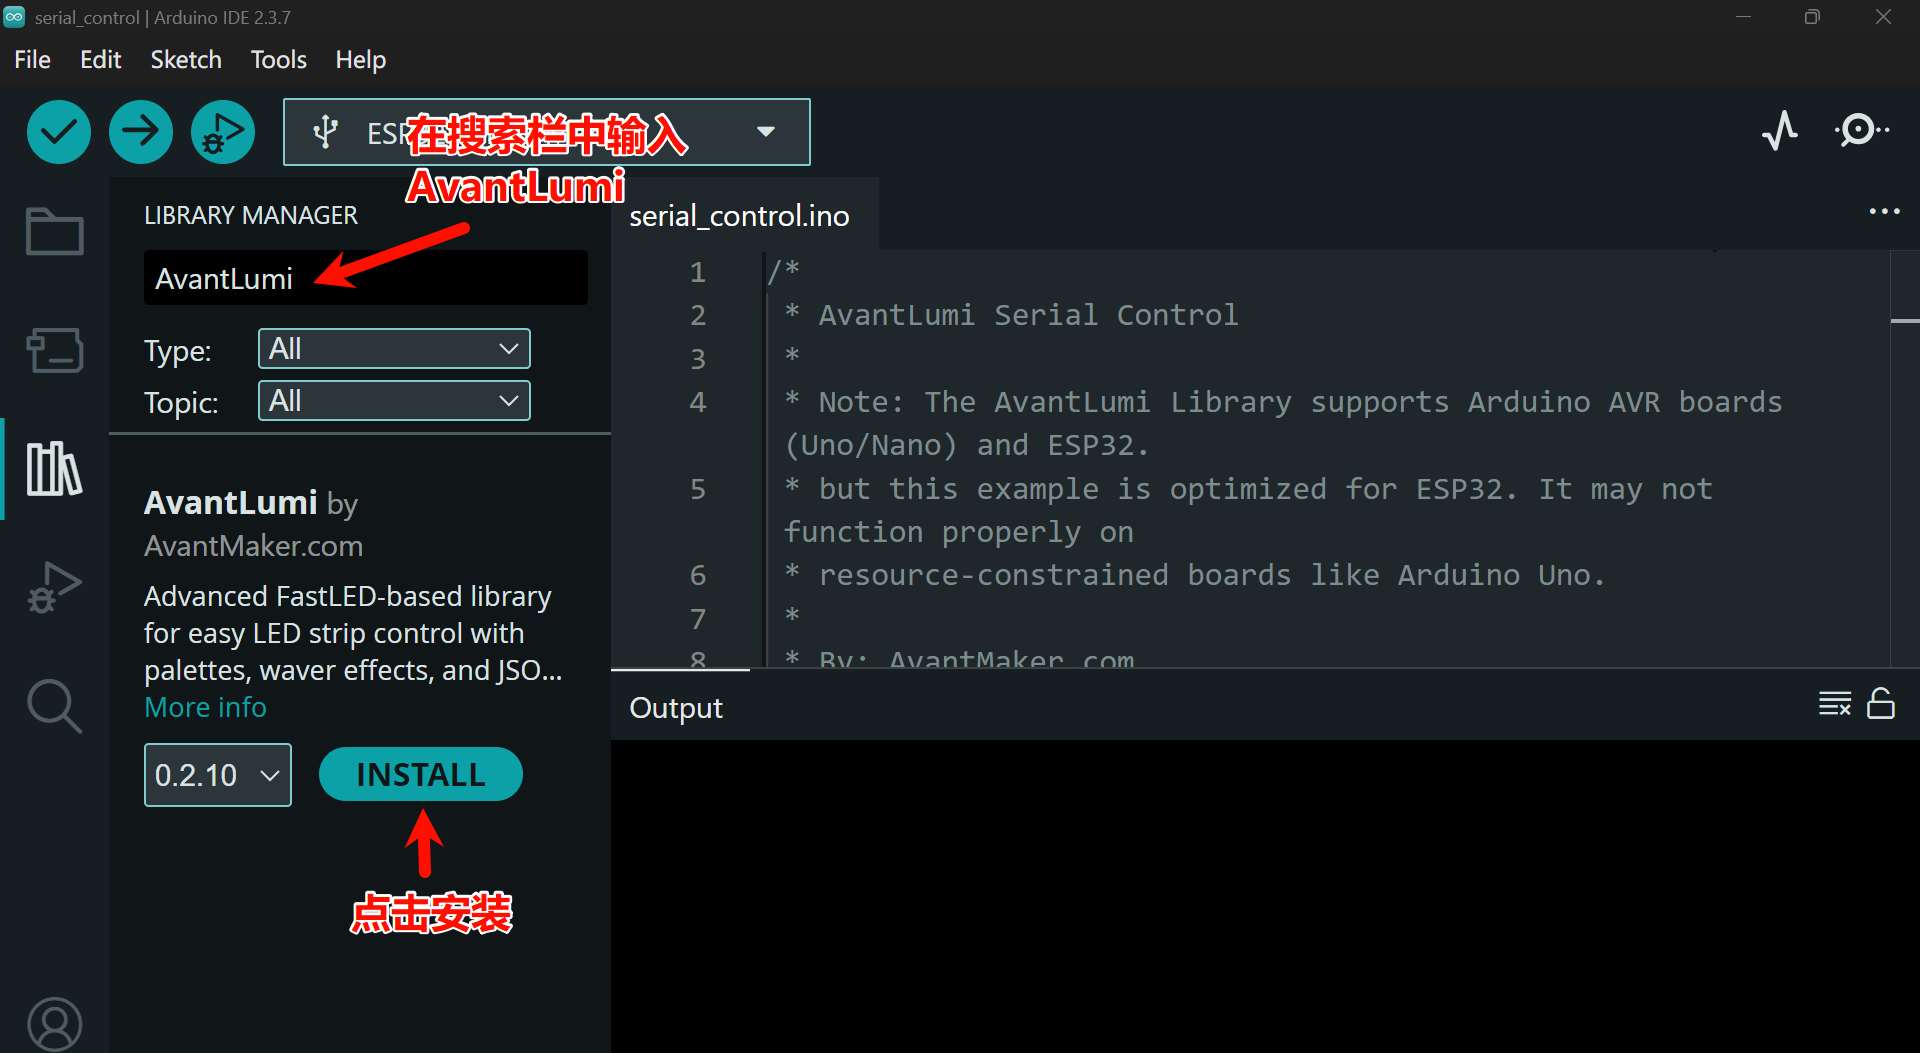Viewport: 1920px width, 1053px height.
Task: Click line number 4 in gutter
Action: (x=698, y=402)
